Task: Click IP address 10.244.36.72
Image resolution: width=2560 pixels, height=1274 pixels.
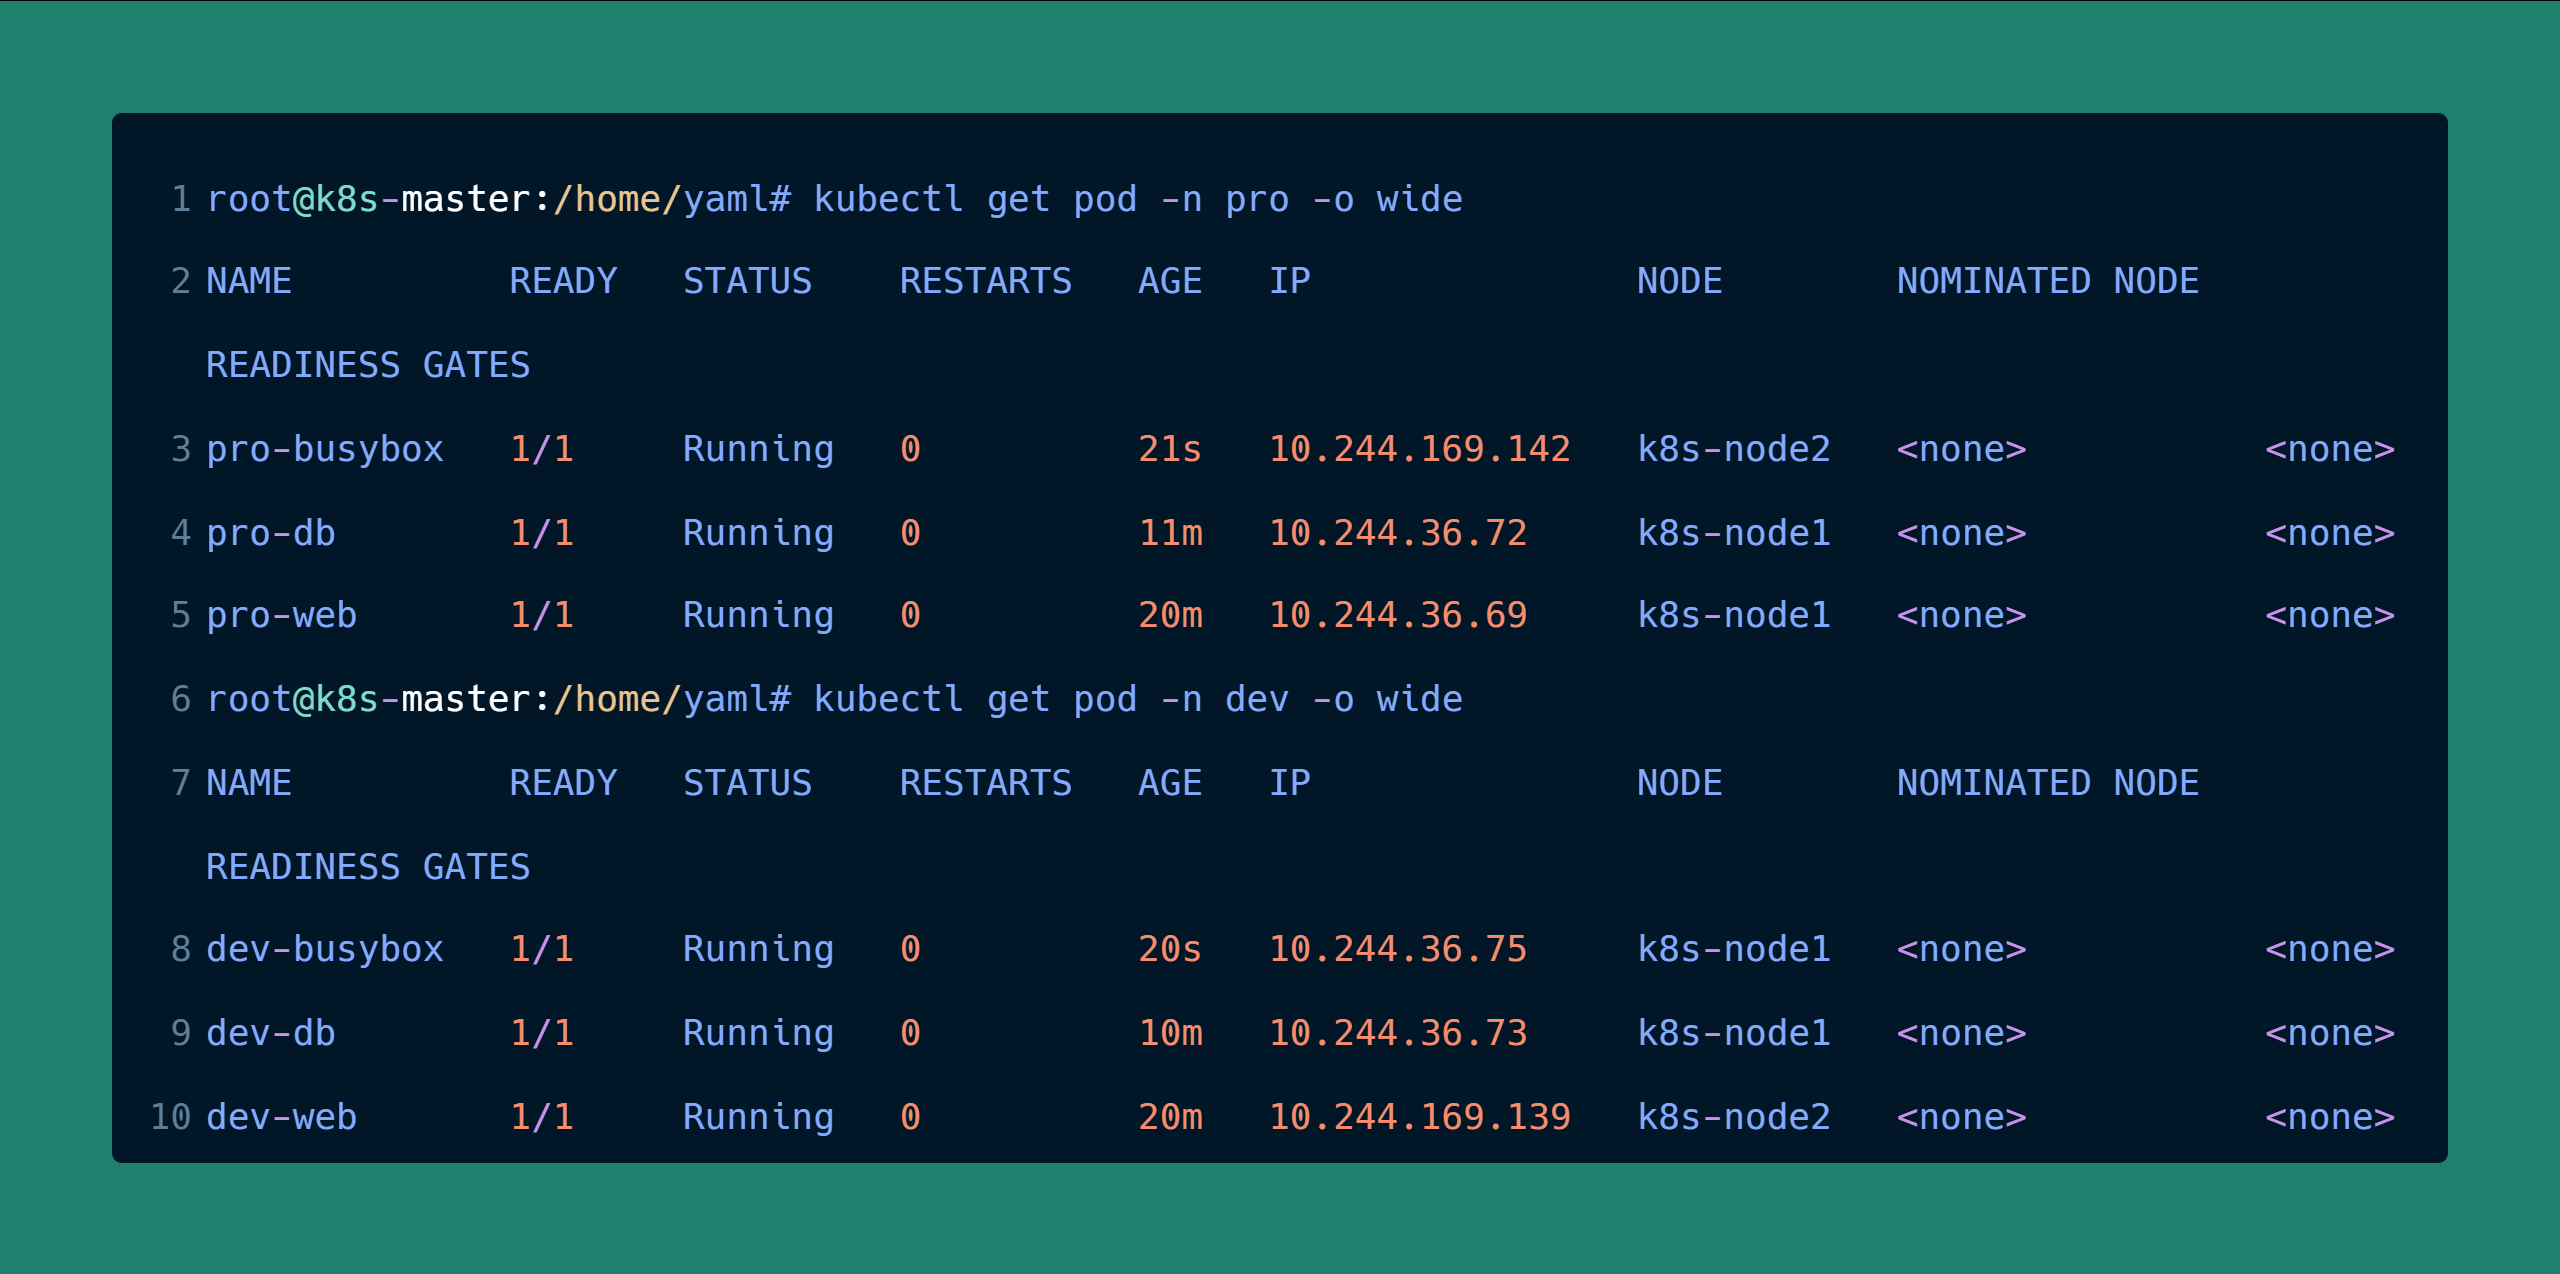Action: (x=1398, y=533)
